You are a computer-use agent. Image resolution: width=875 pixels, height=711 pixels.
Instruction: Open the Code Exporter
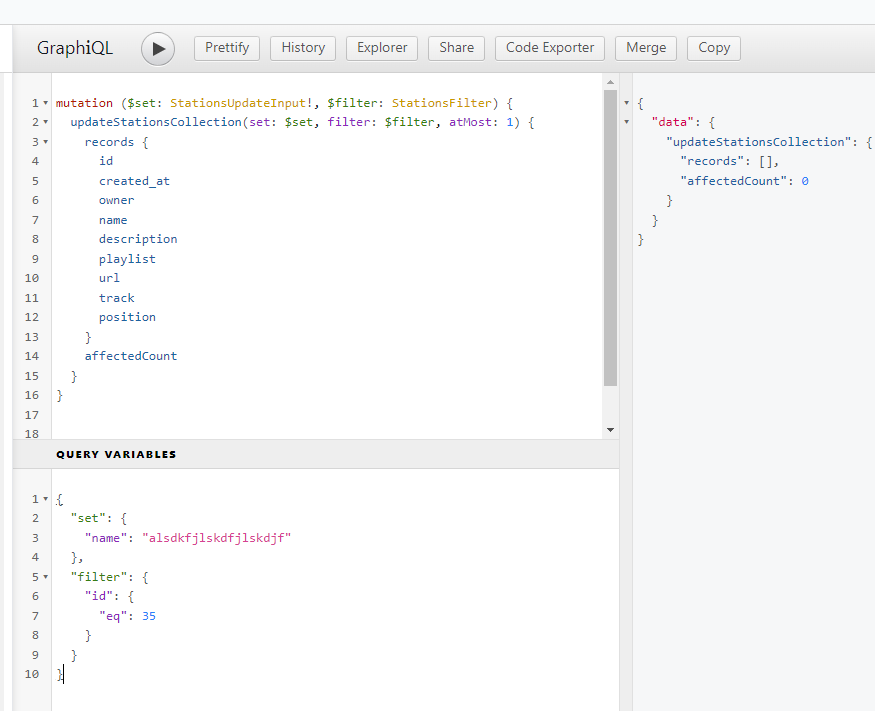550,48
